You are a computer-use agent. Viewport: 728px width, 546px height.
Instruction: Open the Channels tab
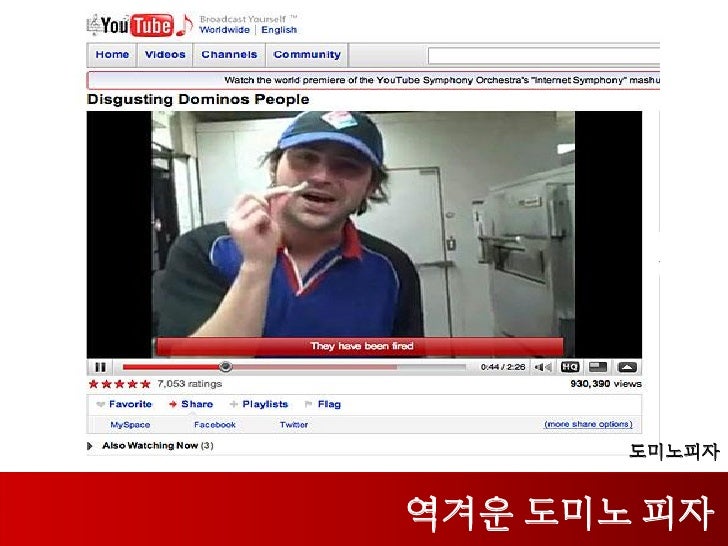[229, 55]
